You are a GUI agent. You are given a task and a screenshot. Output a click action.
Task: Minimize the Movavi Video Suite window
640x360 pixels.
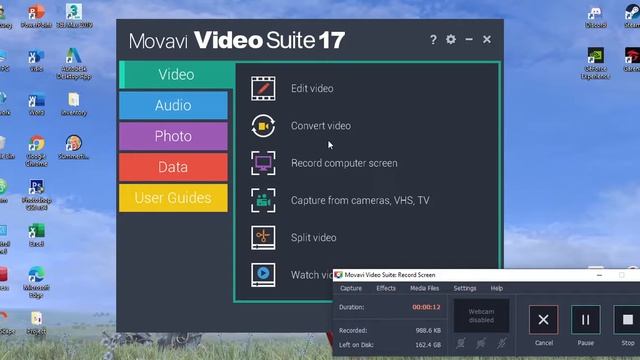(x=469, y=39)
